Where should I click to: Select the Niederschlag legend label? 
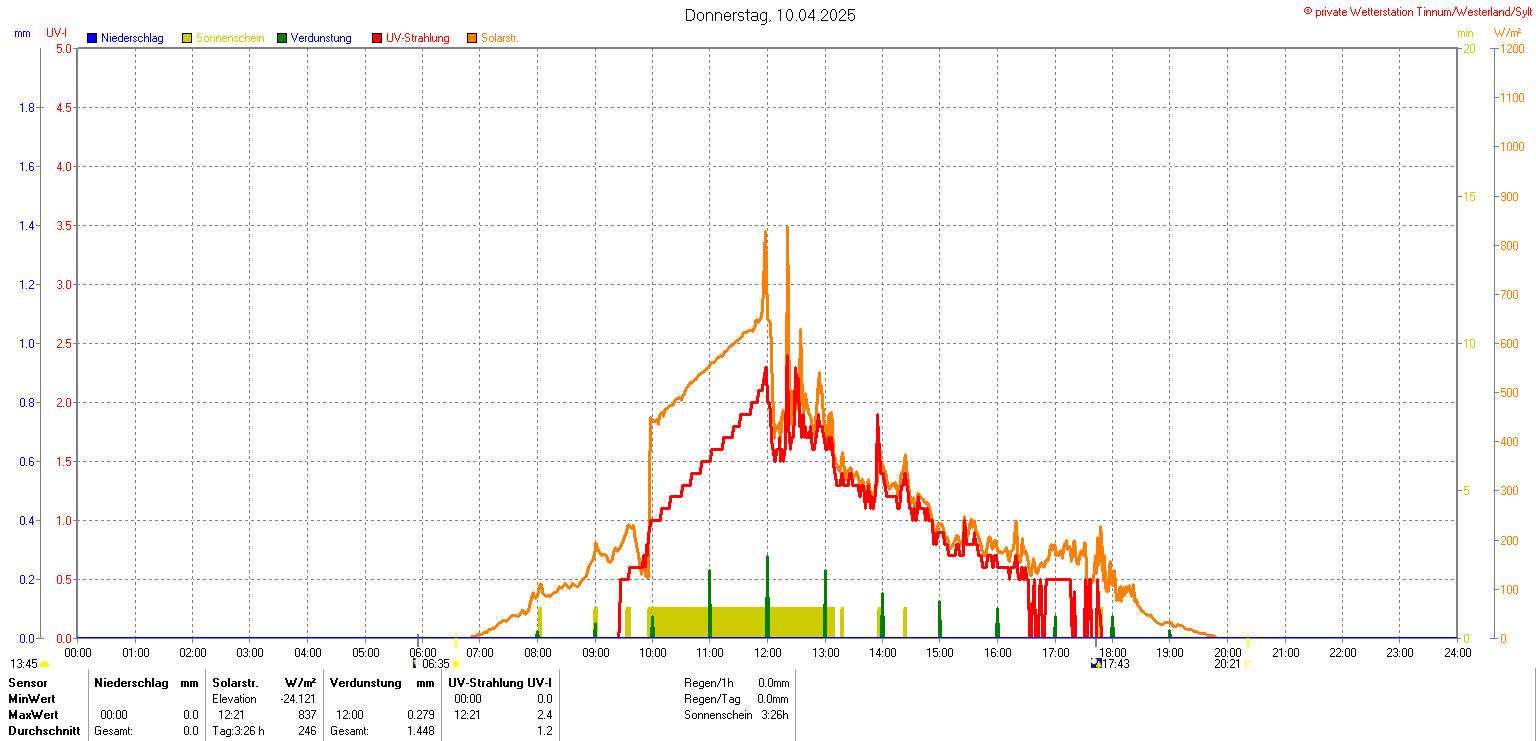[x=132, y=38]
